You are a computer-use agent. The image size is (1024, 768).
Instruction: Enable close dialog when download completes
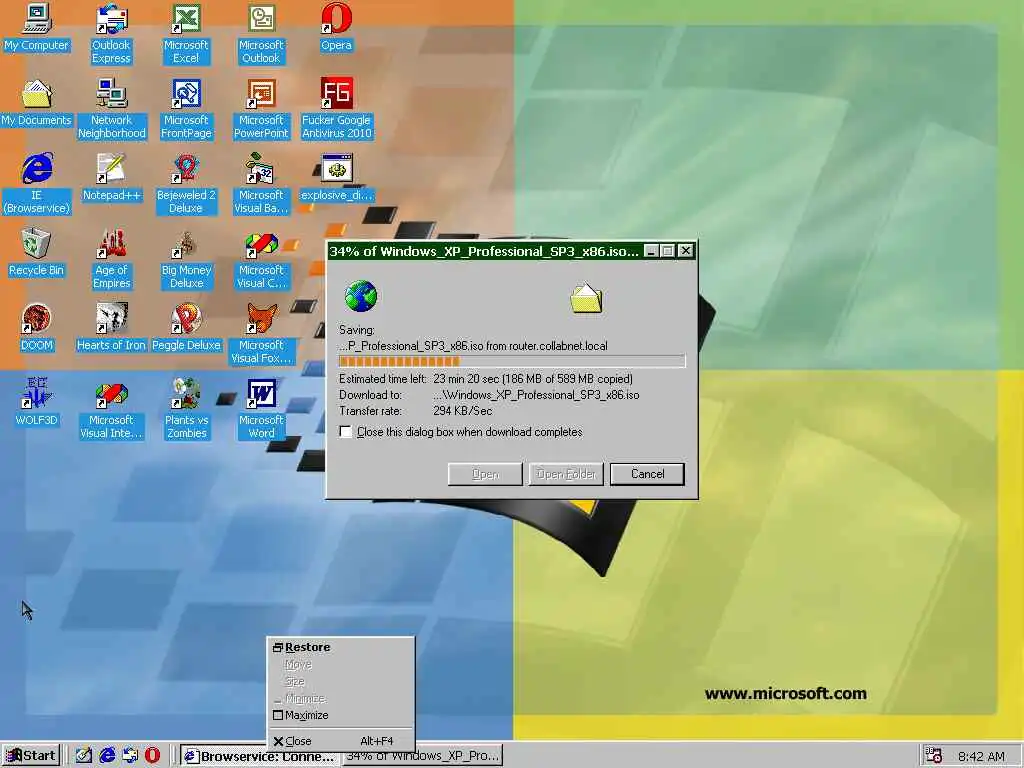click(345, 432)
